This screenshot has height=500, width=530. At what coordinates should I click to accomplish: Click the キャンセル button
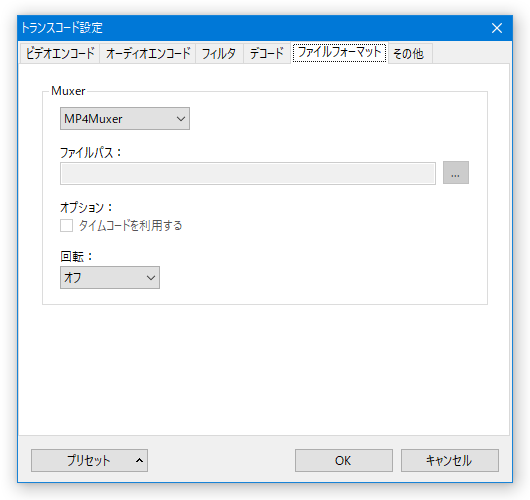coord(450,460)
